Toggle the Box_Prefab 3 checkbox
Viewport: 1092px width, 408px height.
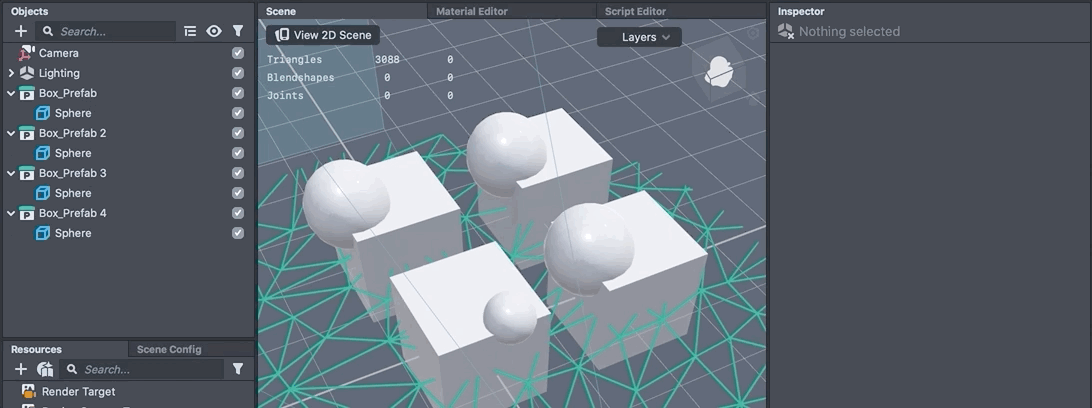(x=238, y=173)
